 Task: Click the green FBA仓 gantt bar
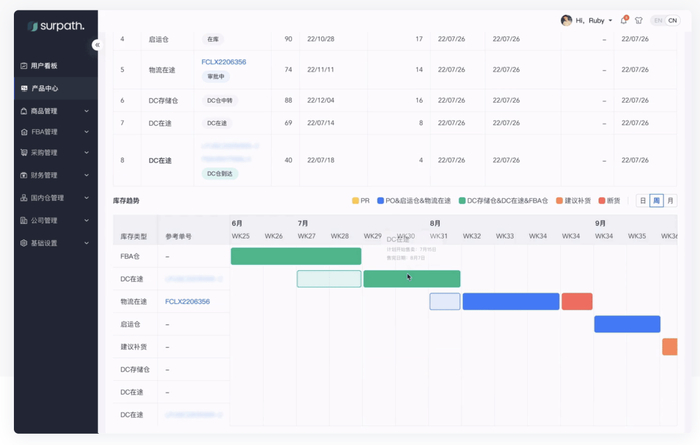[295, 256]
